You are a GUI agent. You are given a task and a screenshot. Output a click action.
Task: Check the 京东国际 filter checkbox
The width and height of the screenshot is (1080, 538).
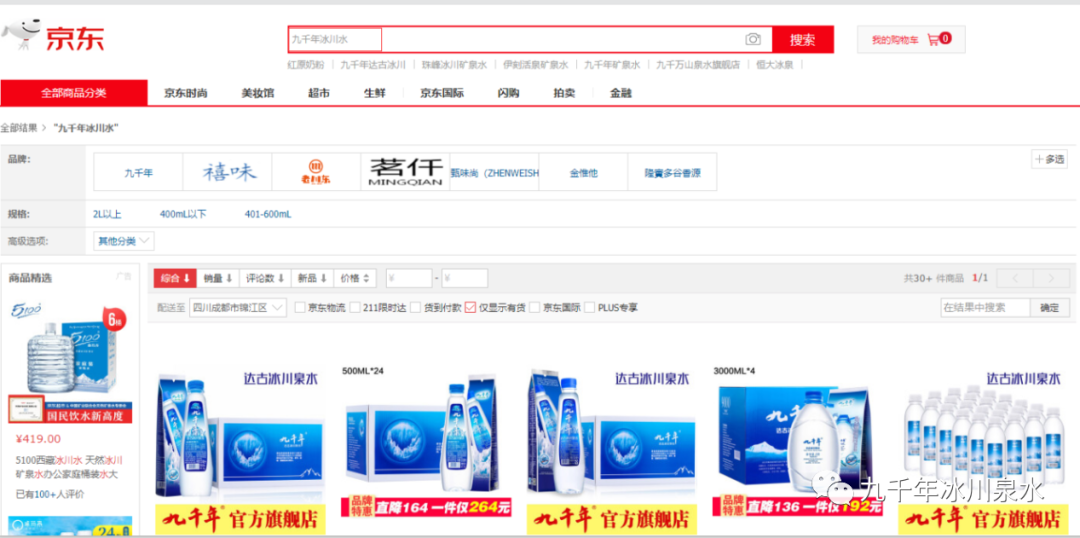534,307
